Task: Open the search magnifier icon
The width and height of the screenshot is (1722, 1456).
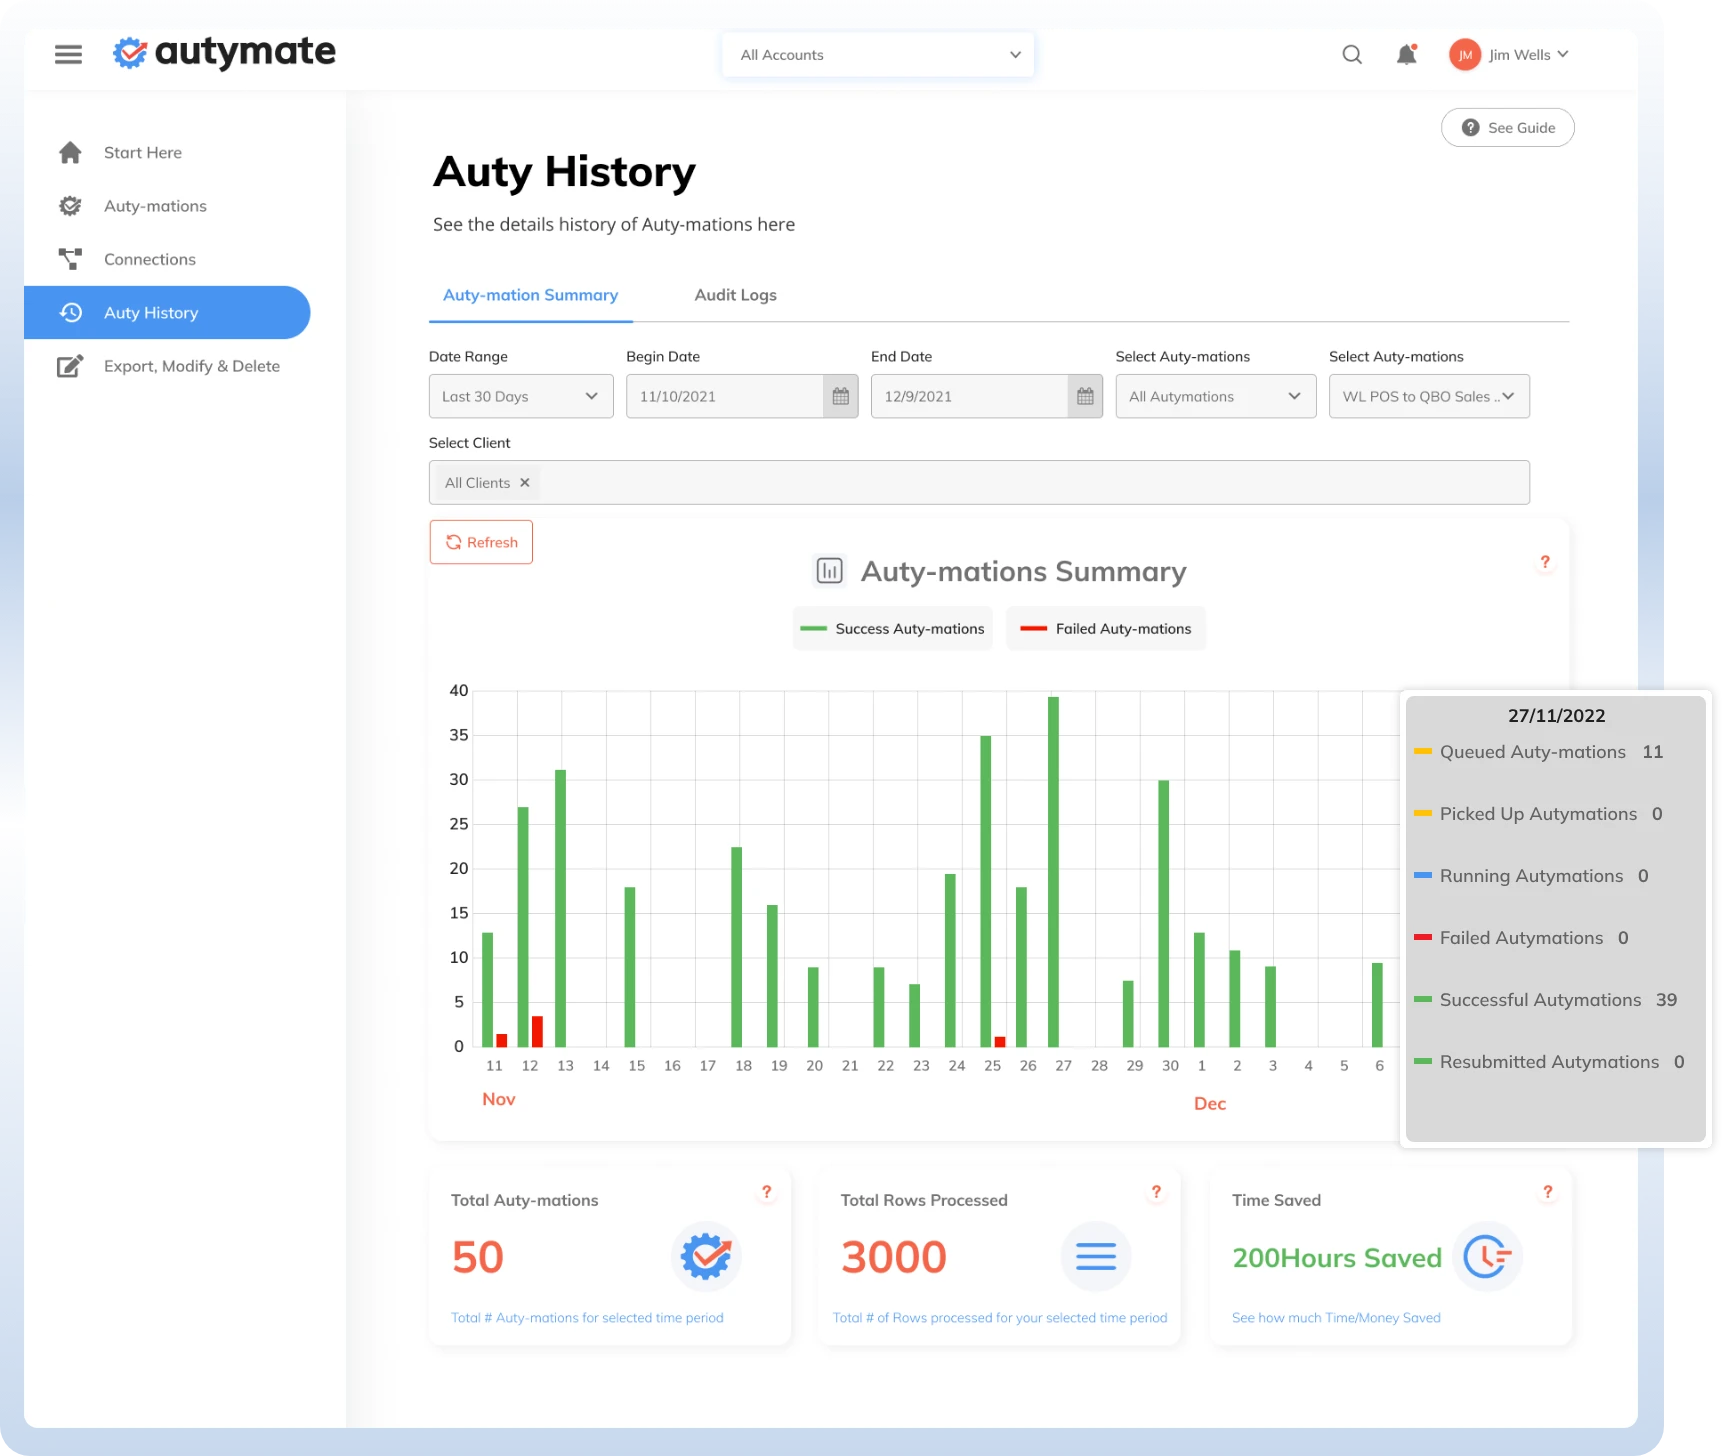Action: coord(1351,55)
